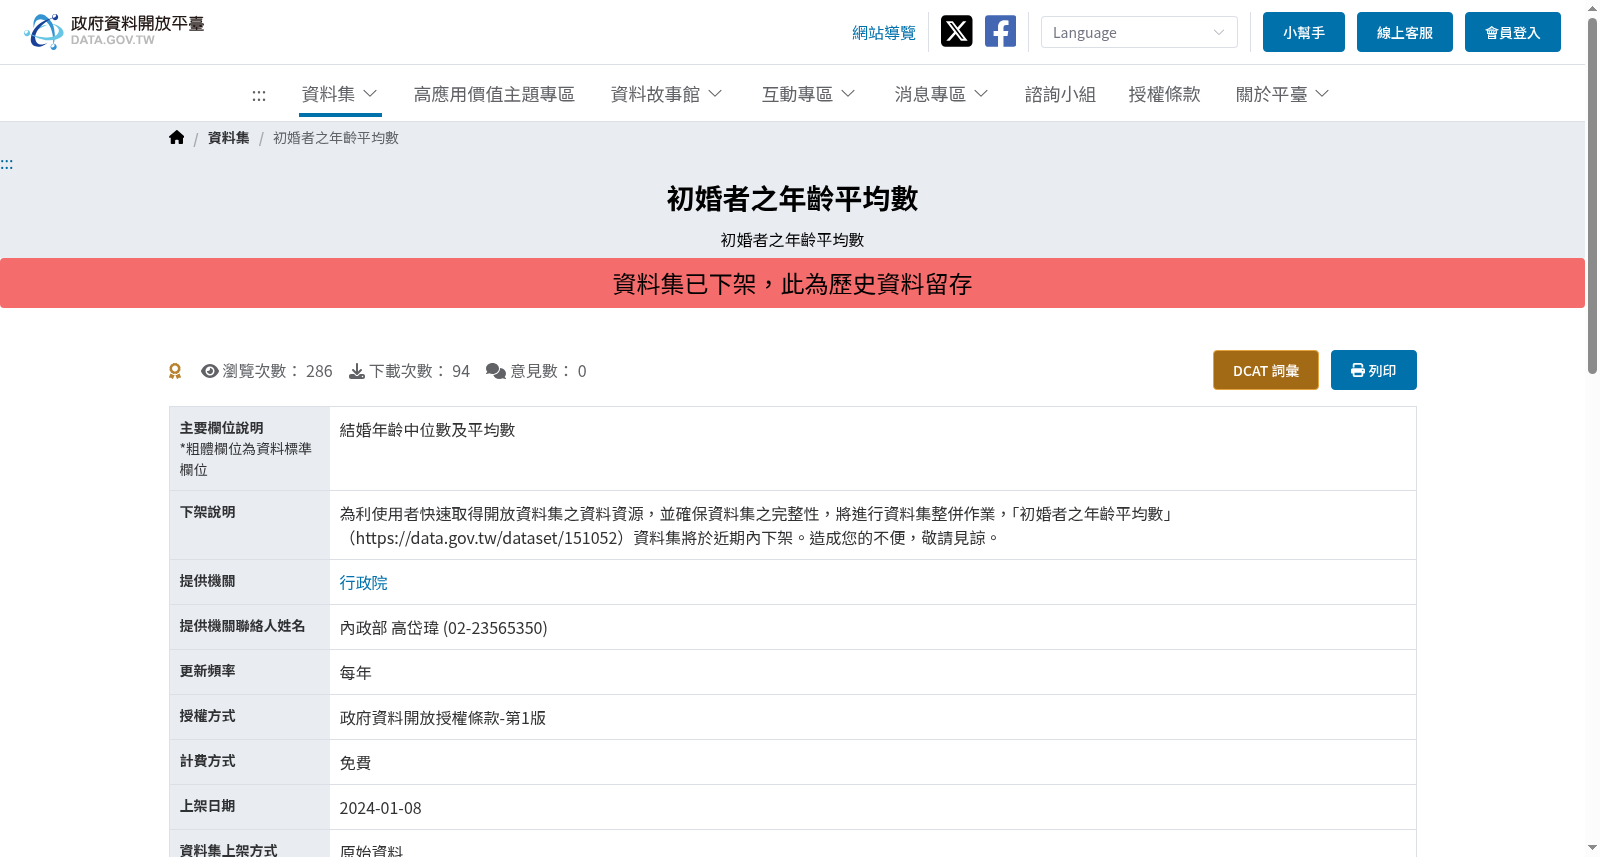Open the X (Twitter) social icon
This screenshot has height=857, width=1600.
(x=956, y=32)
